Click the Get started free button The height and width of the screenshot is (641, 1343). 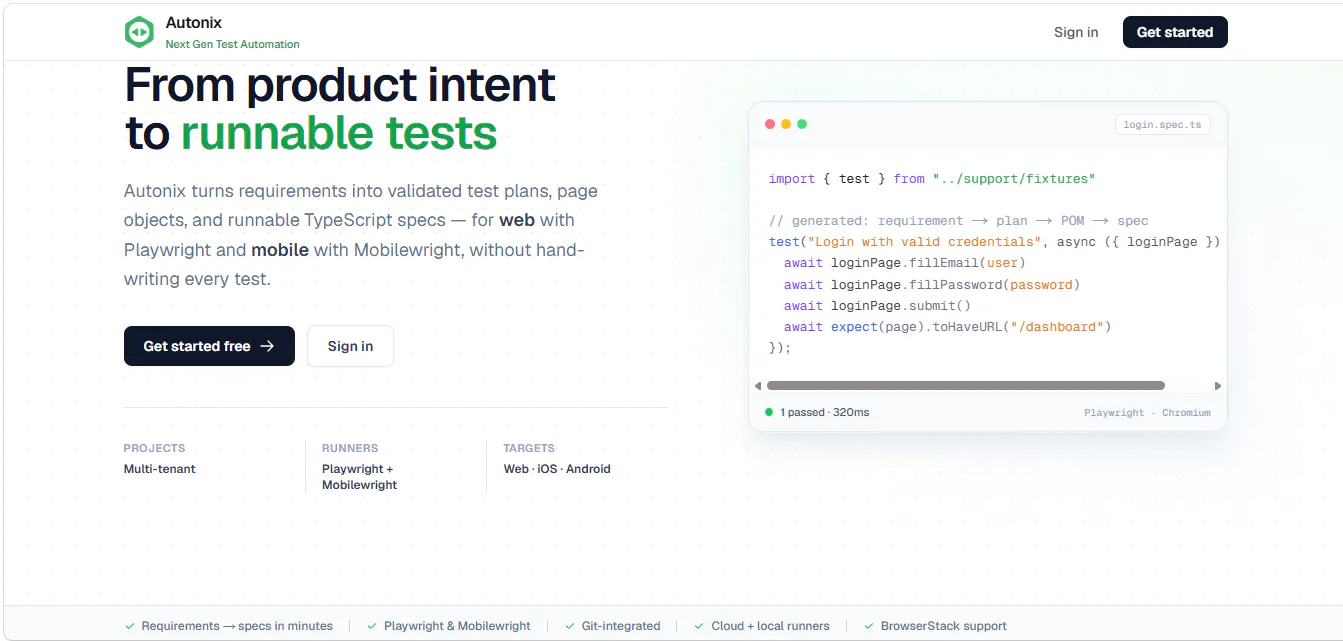(x=209, y=346)
